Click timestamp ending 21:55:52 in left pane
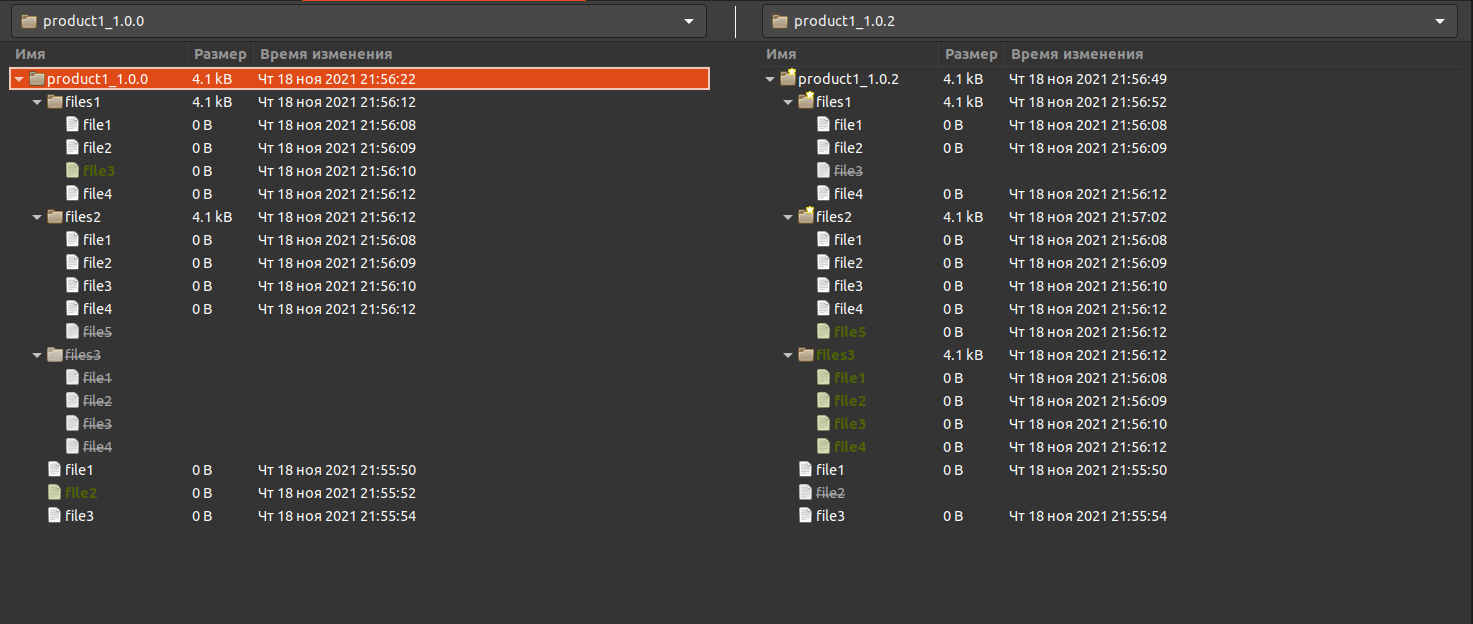Viewport: 1473px width, 624px height. point(337,493)
